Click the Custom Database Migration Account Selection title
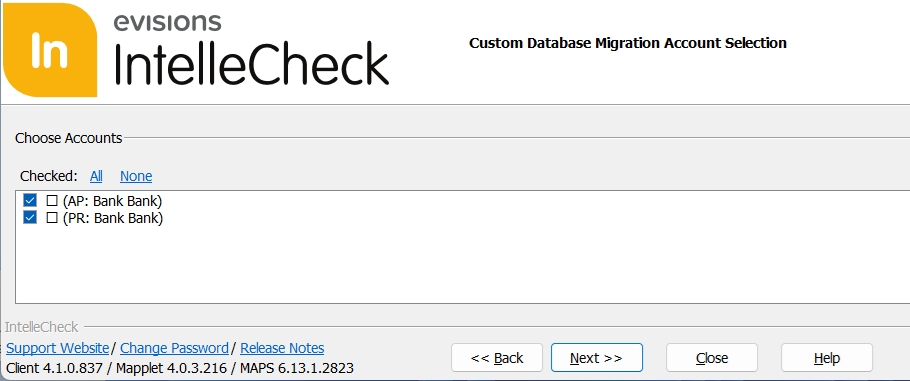The height and width of the screenshot is (381, 910). (x=628, y=43)
